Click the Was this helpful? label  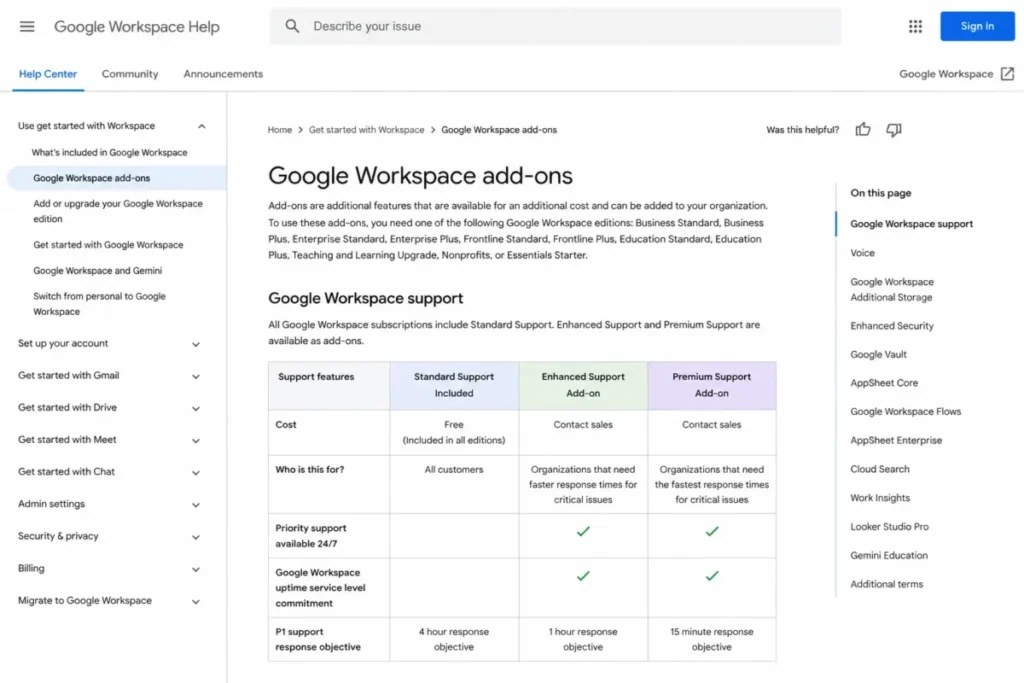pos(803,129)
